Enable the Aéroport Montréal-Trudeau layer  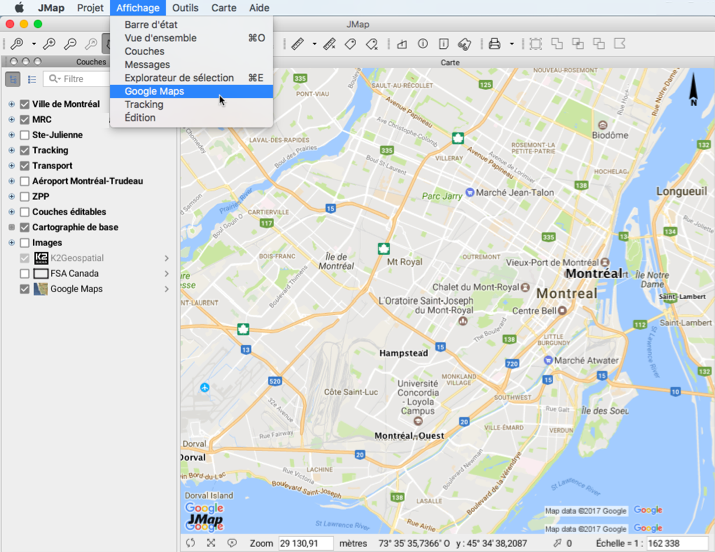point(25,181)
